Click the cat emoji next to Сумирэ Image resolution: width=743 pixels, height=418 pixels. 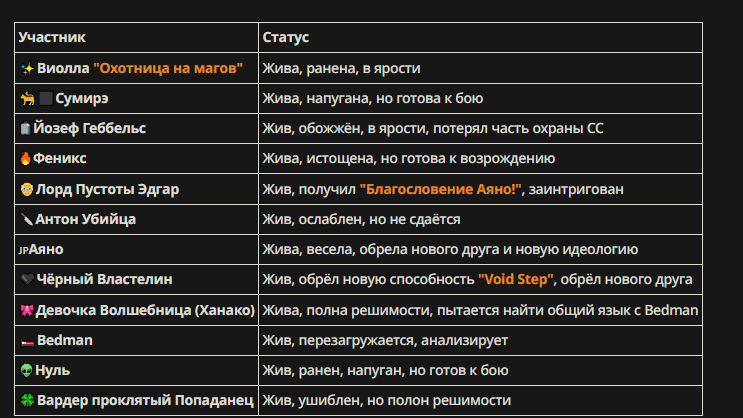27,99
